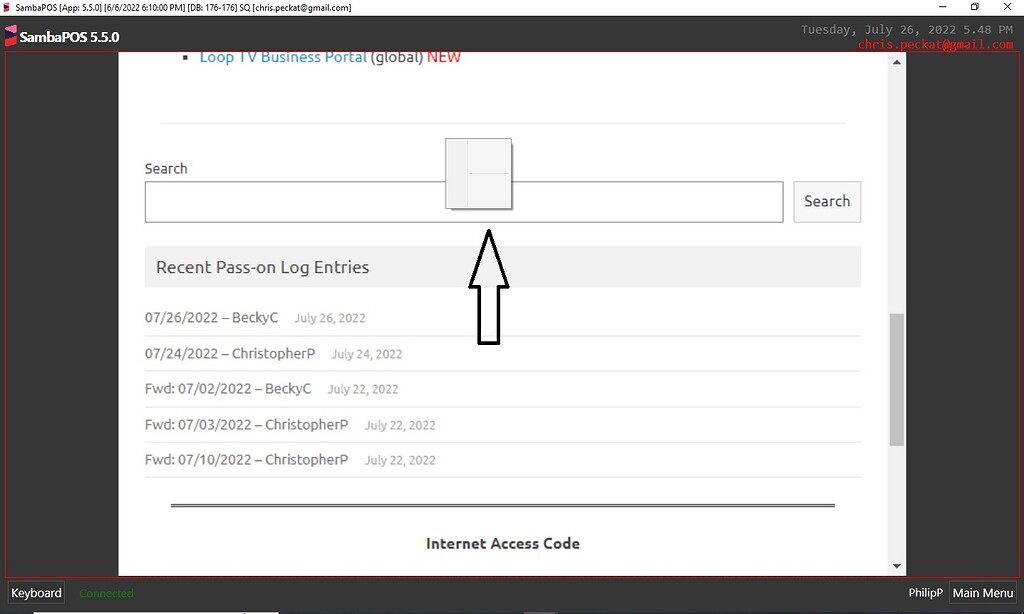
Task: Open entry Fwd: 07/03/2022 – ChristopherP
Action: [x=246, y=424]
